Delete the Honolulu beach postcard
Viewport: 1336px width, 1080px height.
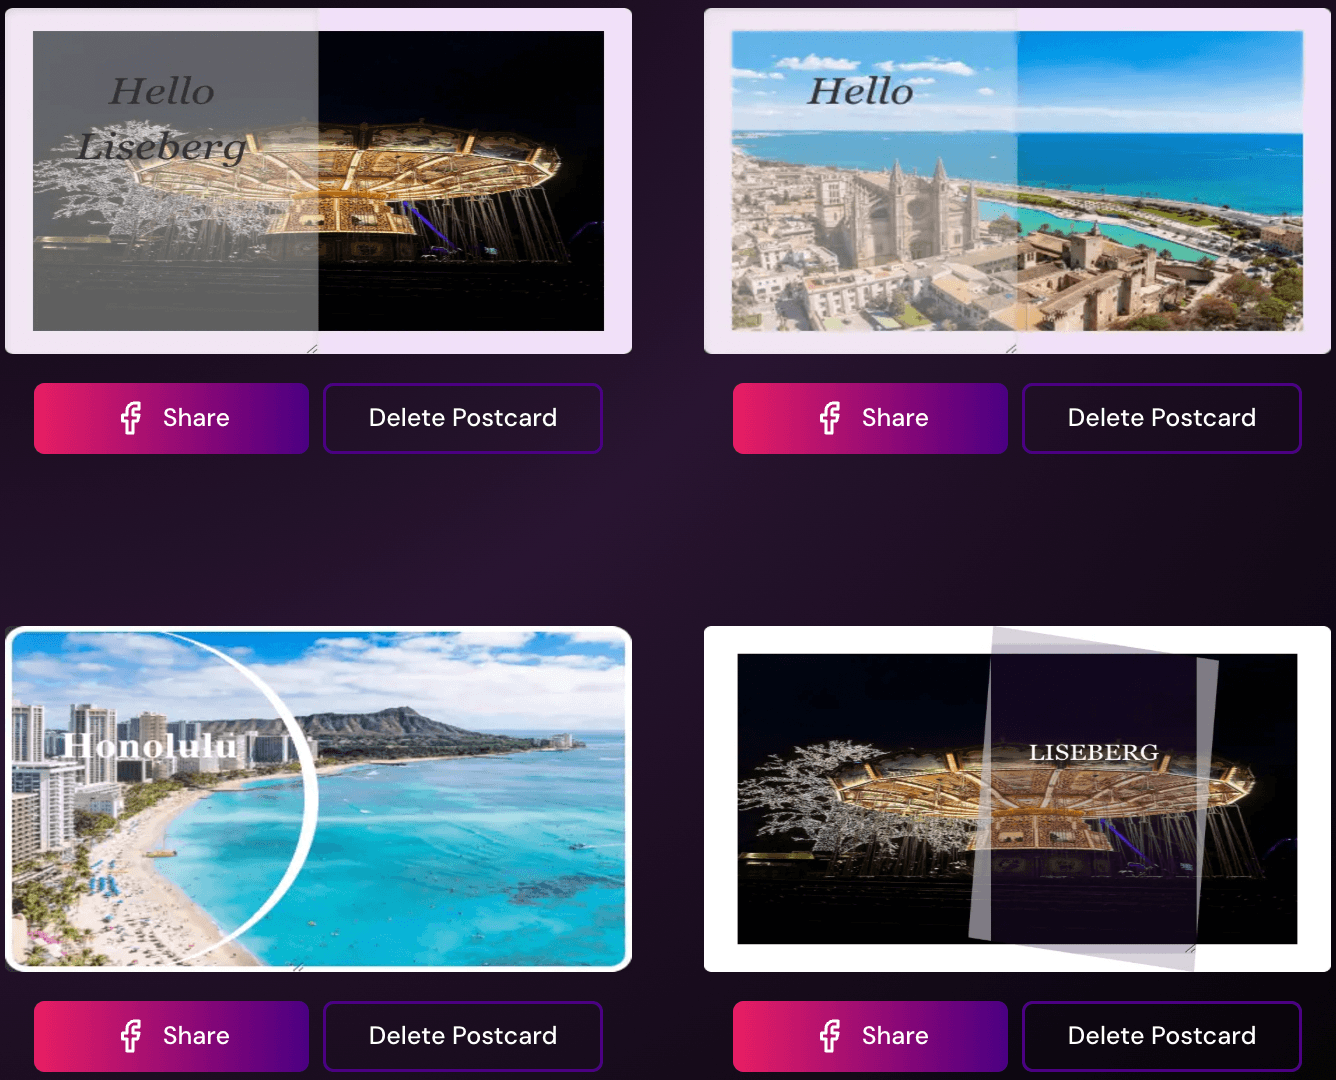click(x=463, y=1036)
